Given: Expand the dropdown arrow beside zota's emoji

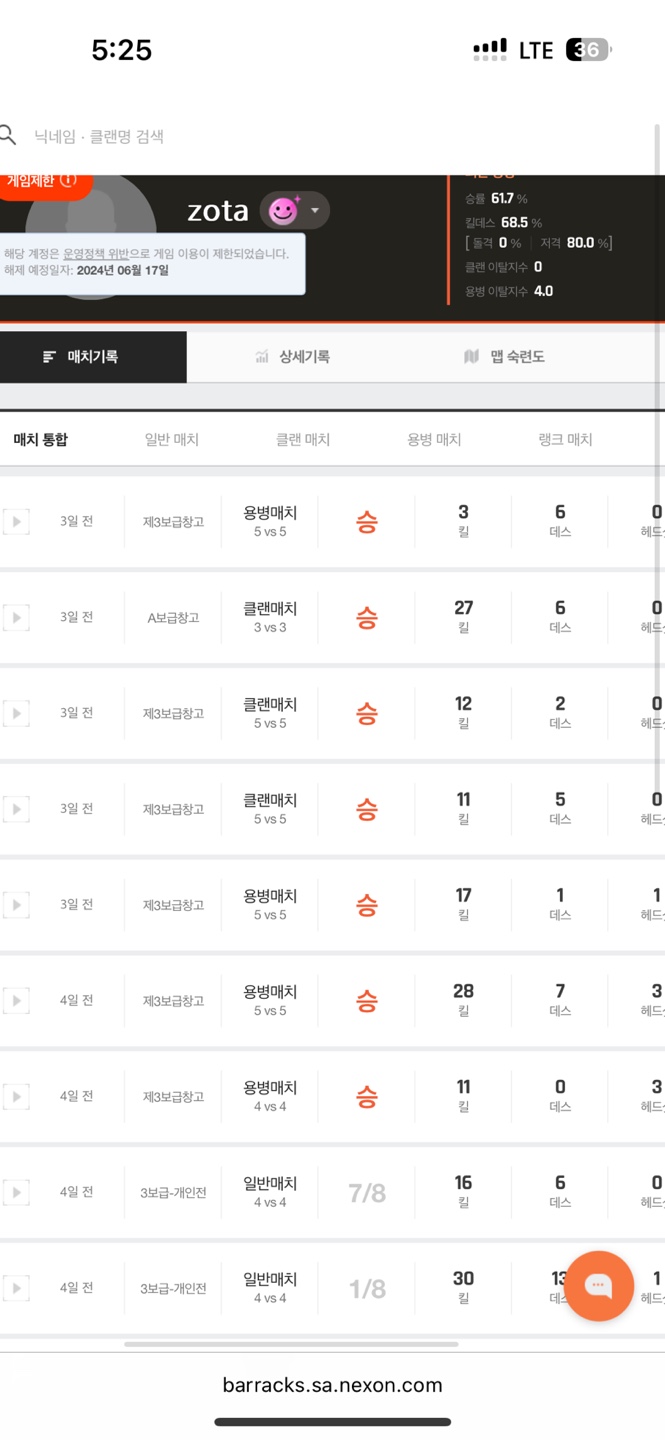Looking at the screenshot, I should pyautogui.click(x=315, y=210).
